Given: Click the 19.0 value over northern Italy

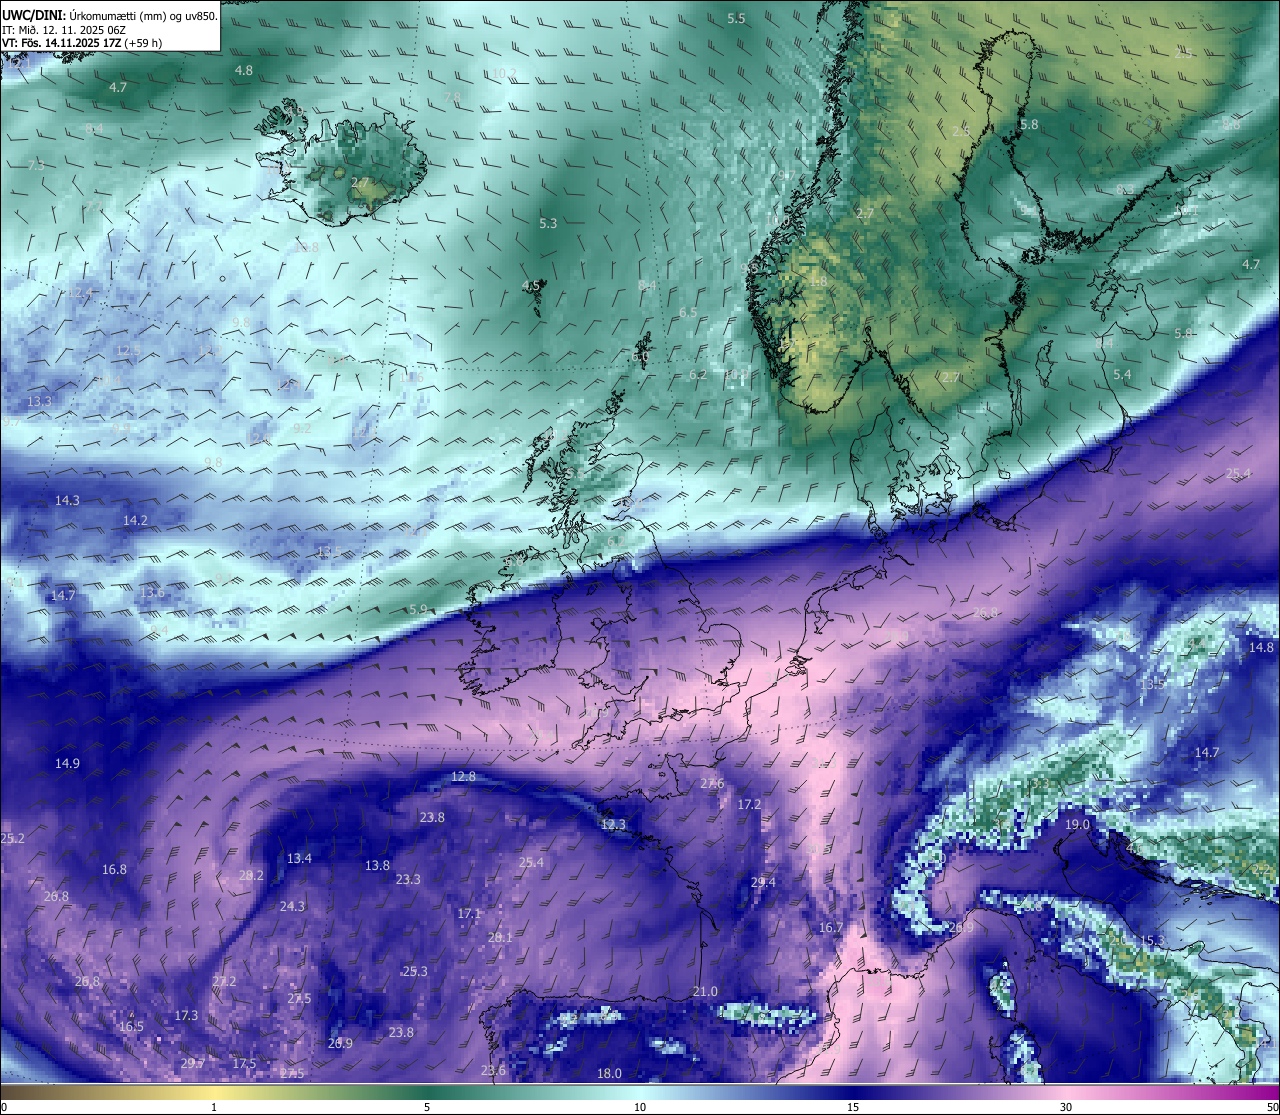Looking at the screenshot, I should [x=1077, y=824].
